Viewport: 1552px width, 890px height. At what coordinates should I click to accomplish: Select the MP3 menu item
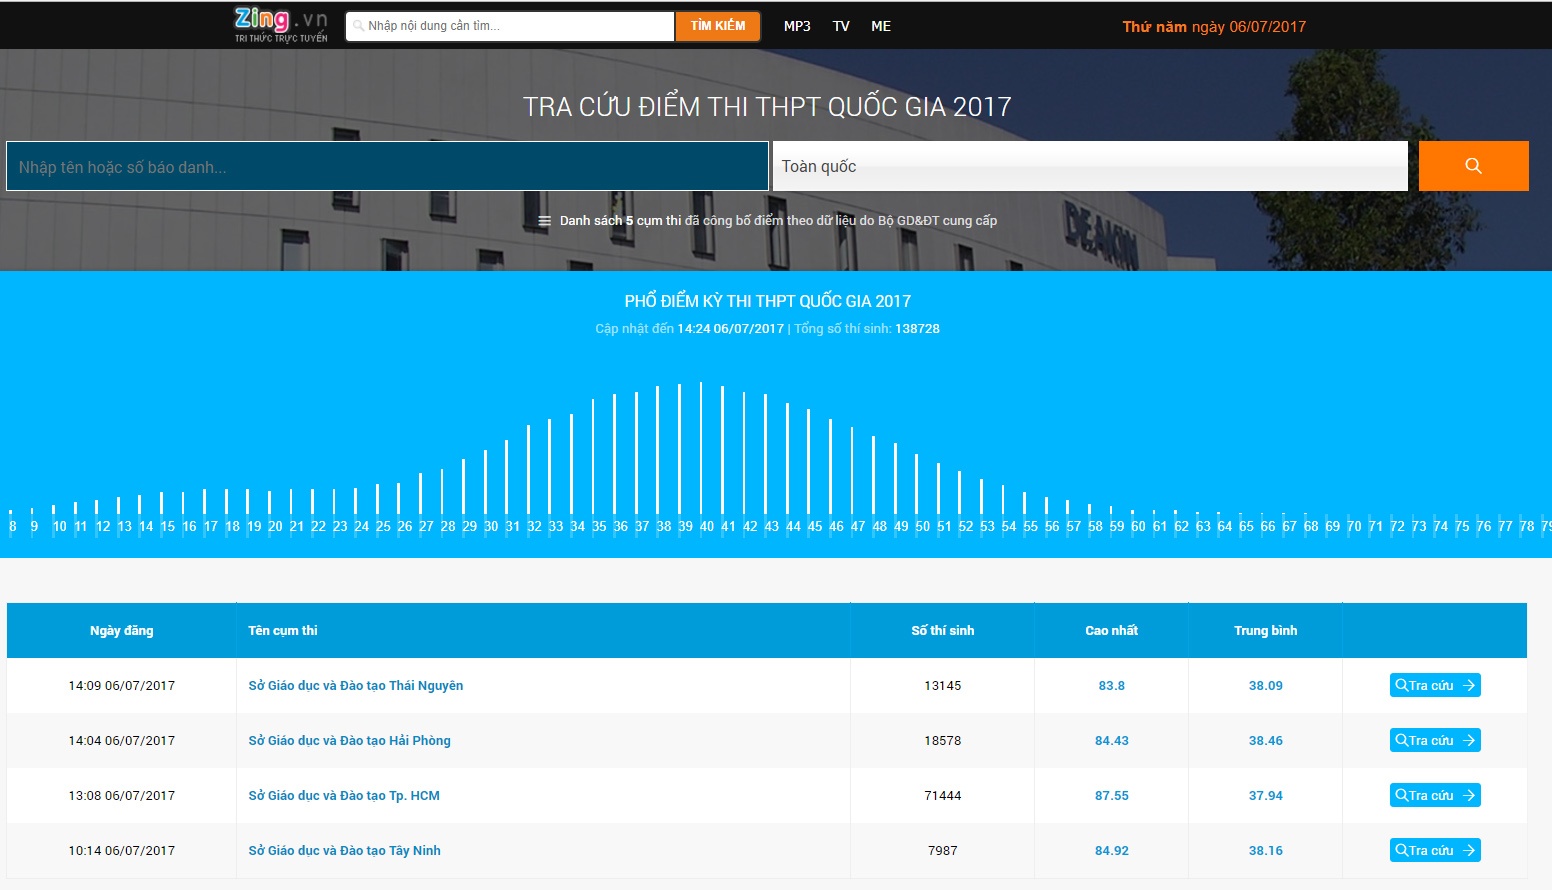[797, 26]
